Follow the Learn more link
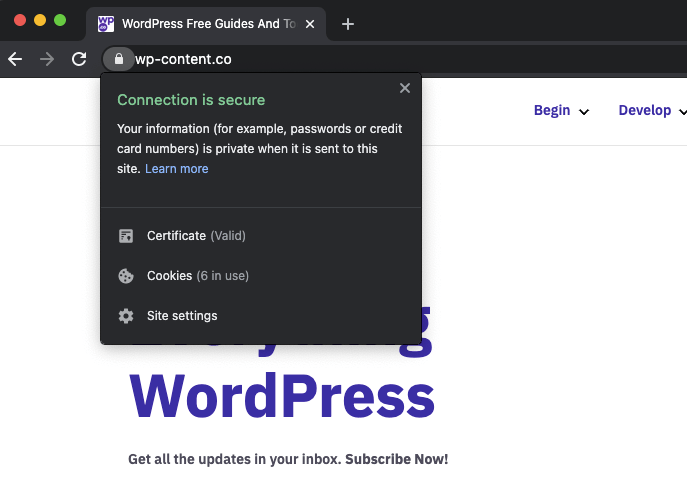Viewport: 687px width, 481px height. [x=177, y=169]
